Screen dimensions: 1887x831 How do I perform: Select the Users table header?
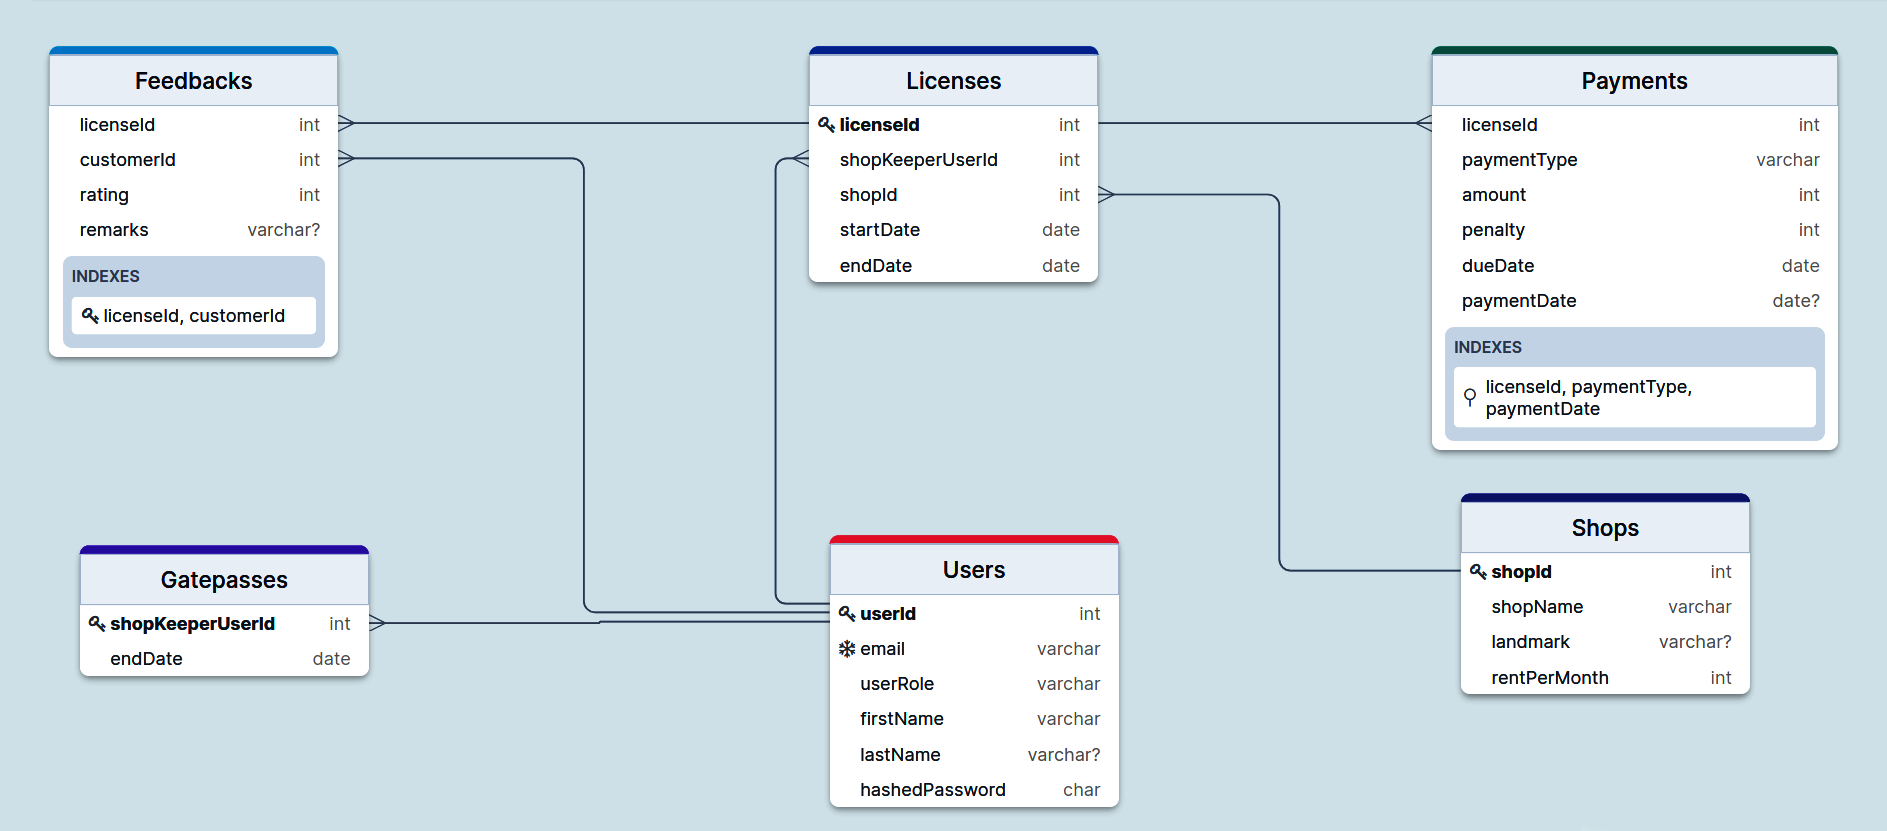(974, 570)
